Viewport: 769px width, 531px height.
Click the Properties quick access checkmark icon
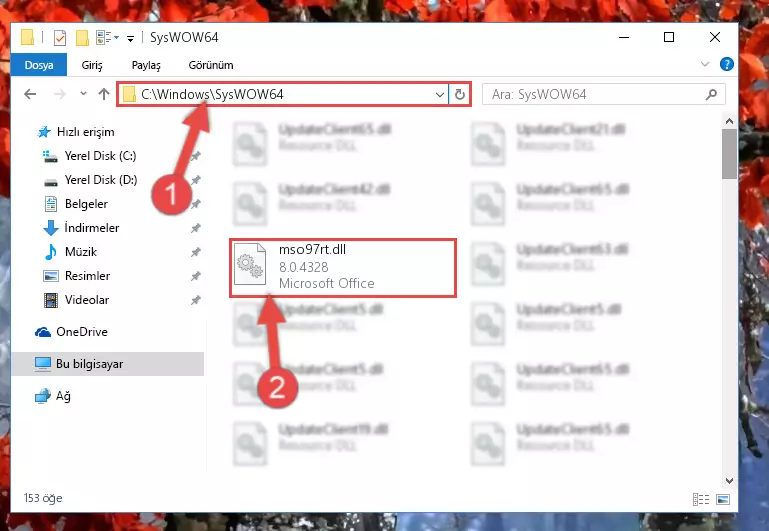pos(60,38)
